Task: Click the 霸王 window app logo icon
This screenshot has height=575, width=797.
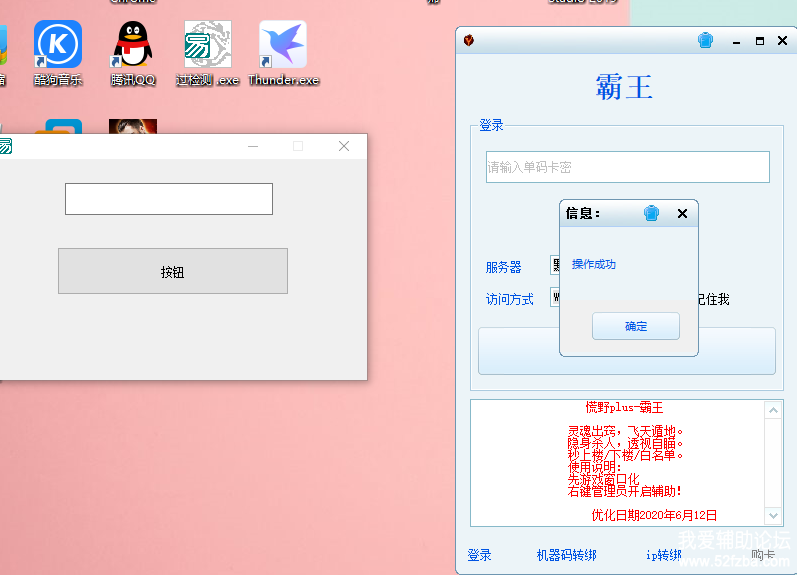Action: pos(469,40)
